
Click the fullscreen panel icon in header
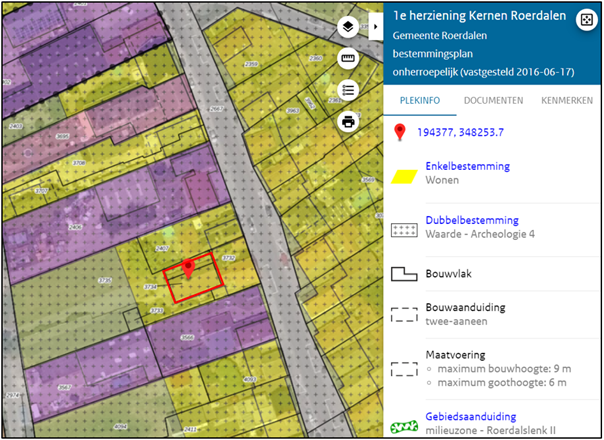coord(586,19)
